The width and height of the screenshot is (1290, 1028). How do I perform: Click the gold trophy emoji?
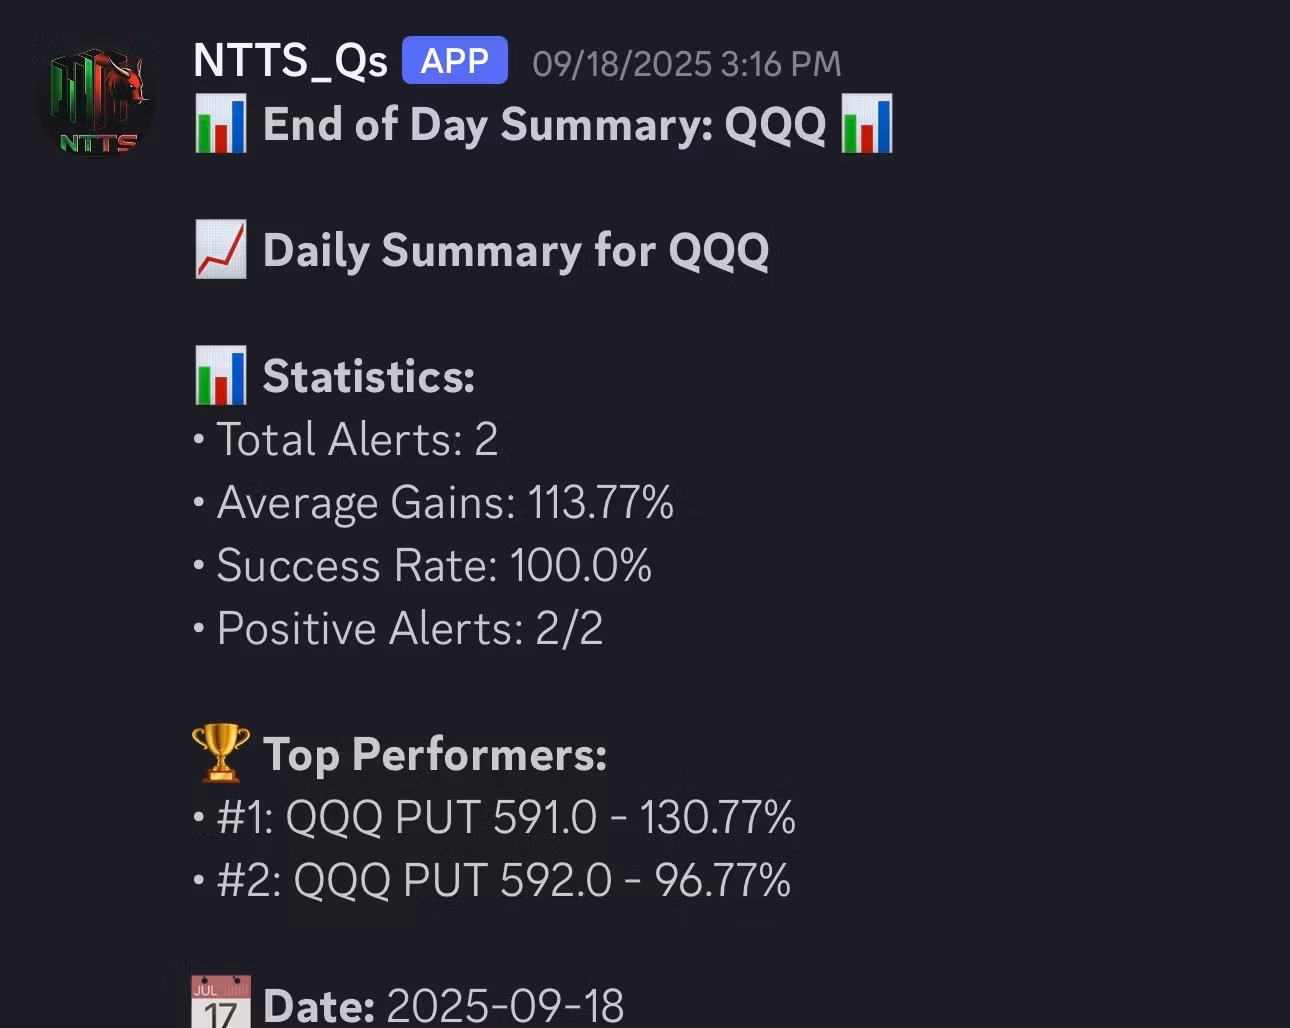click(x=220, y=753)
